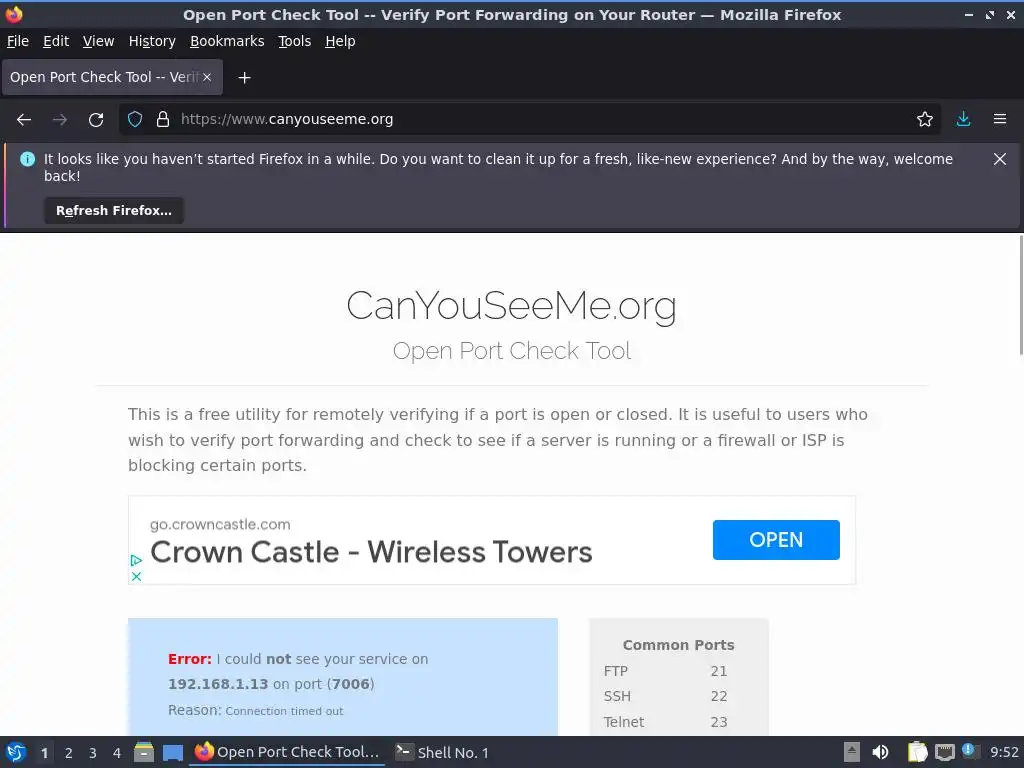
Task: Dismiss the Firefox refresh notification bar
Action: [x=1000, y=159]
